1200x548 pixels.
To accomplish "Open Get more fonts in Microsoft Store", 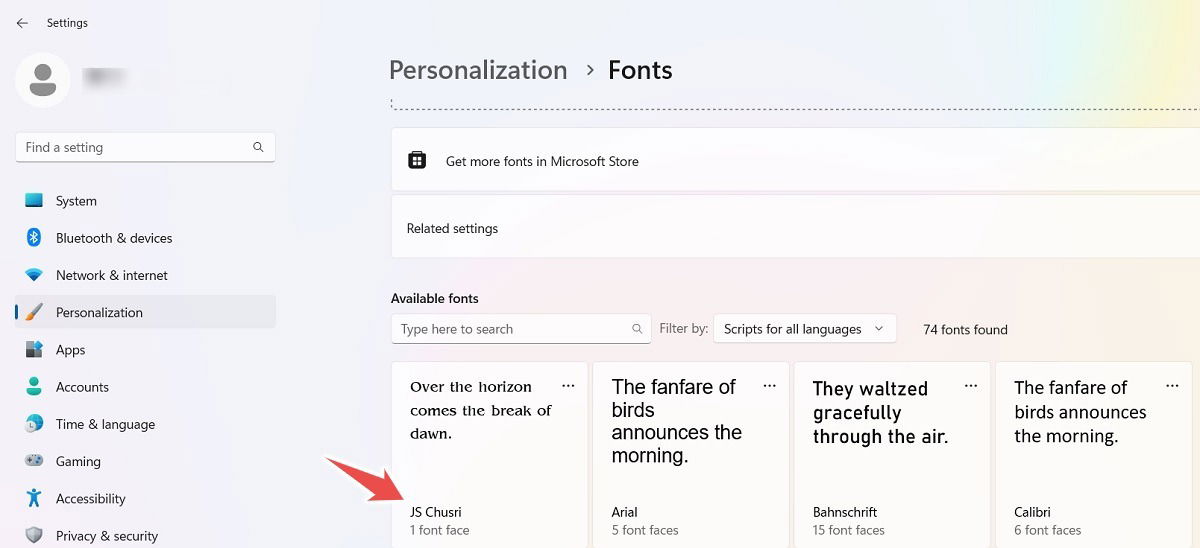I will [795, 161].
